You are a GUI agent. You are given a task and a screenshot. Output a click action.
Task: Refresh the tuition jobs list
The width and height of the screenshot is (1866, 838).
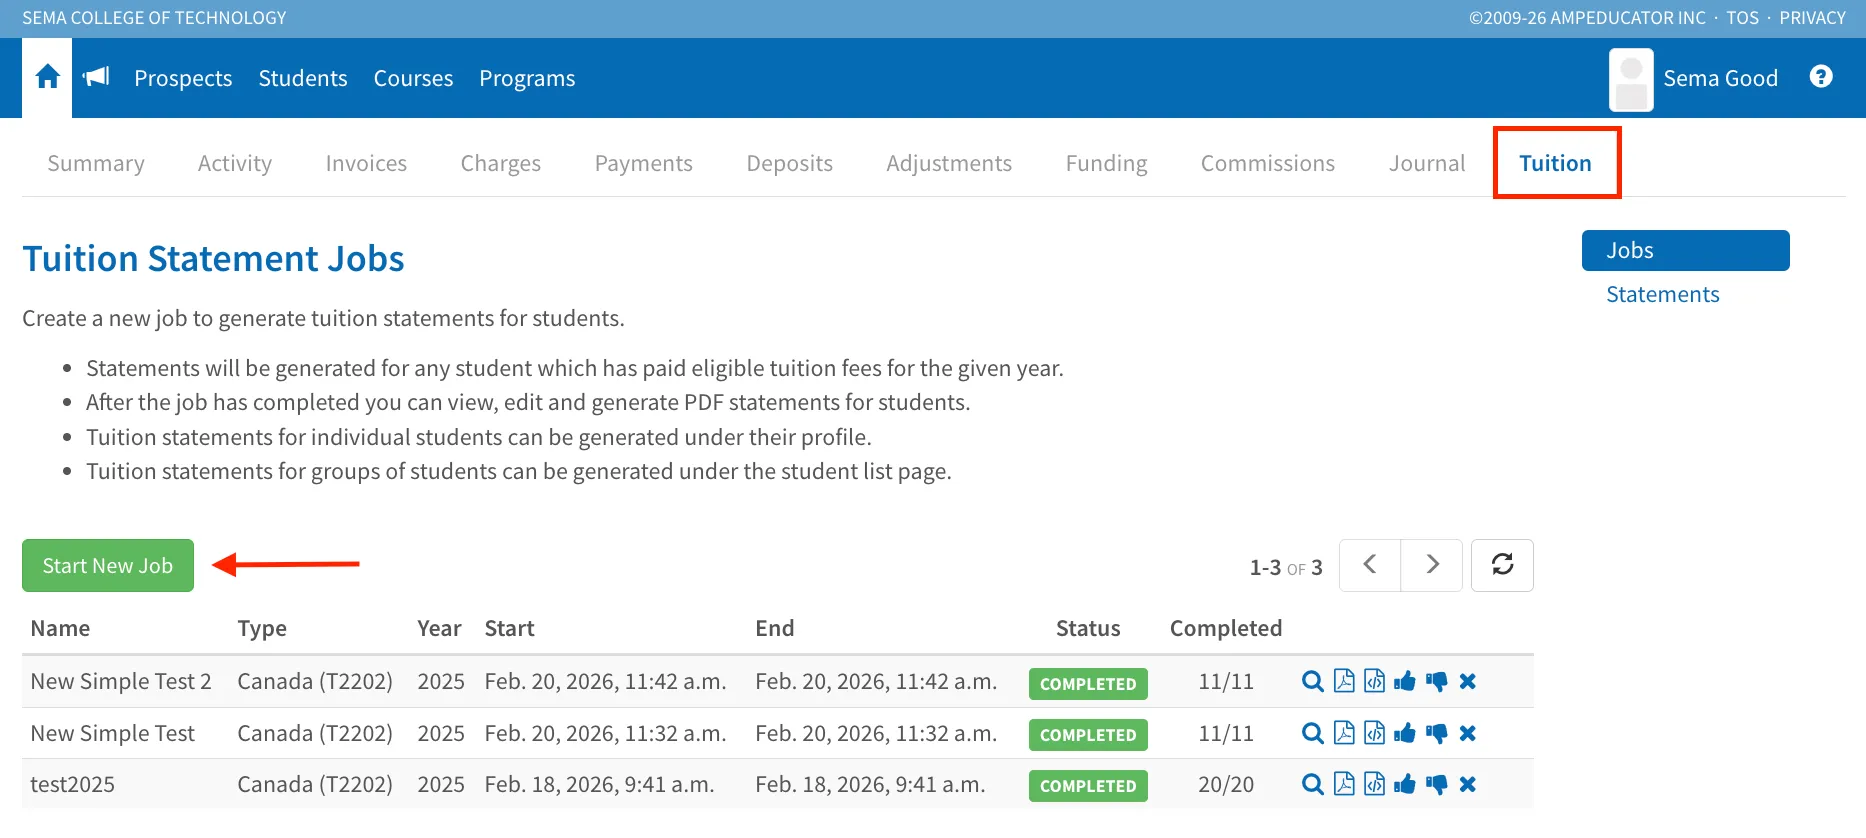click(x=1502, y=565)
